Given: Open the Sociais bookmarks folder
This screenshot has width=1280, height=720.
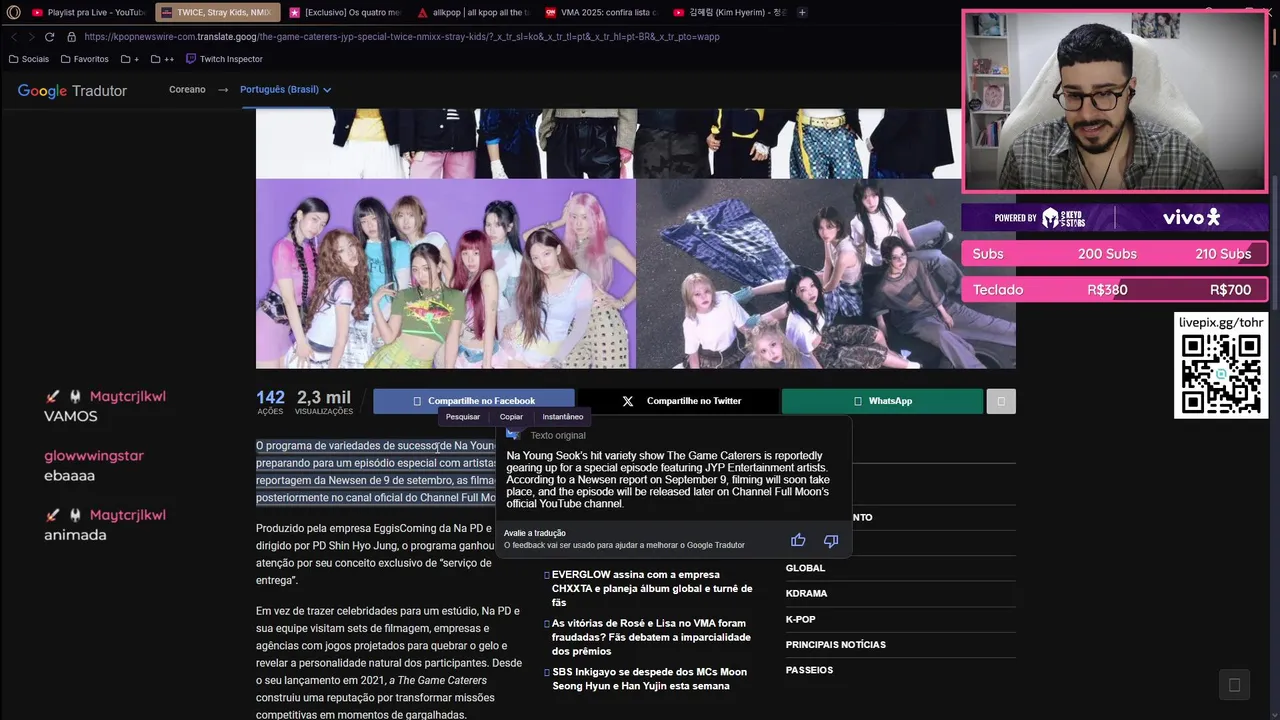Looking at the screenshot, I should point(29,59).
